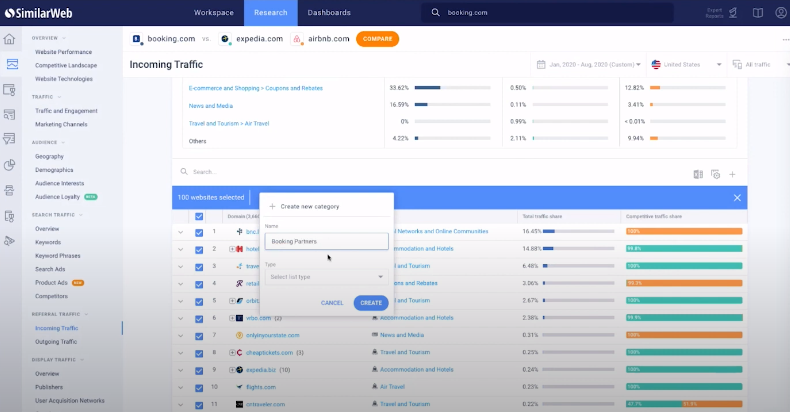Click the competitive traffic share bar for row 11
The width and height of the screenshot is (790, 412).
click(x=684, y=404)
